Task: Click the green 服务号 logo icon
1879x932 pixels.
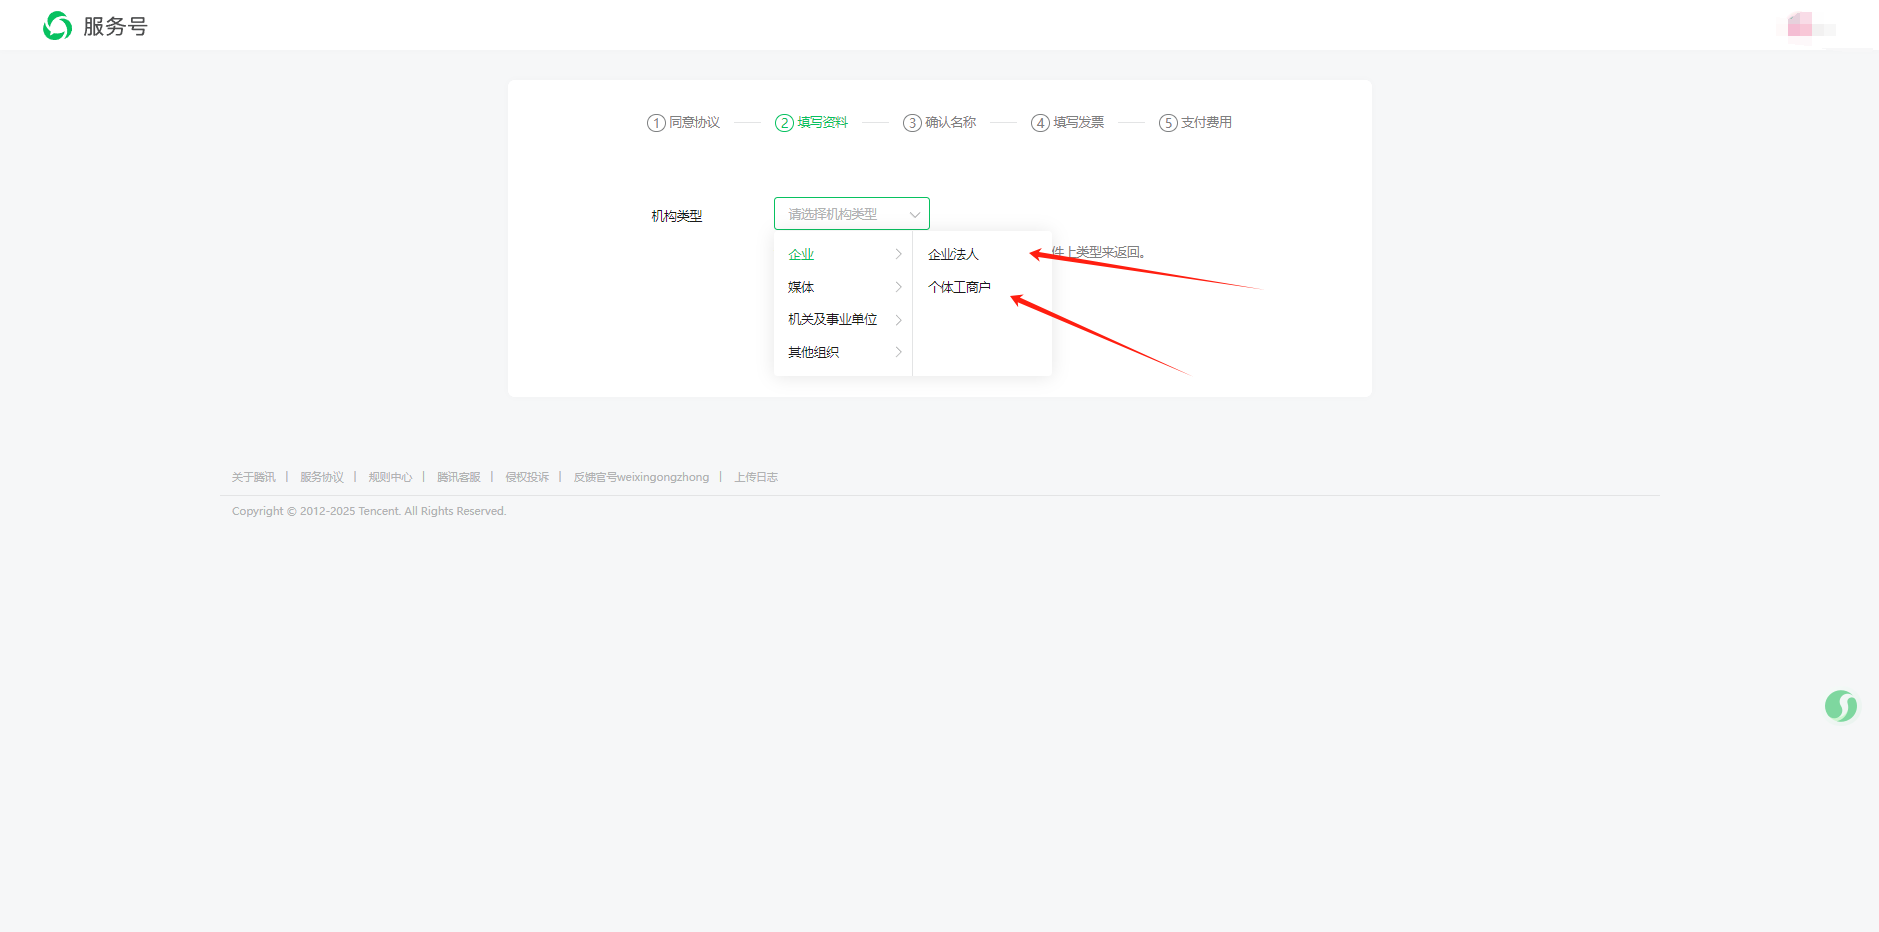Action: (57, 26)
